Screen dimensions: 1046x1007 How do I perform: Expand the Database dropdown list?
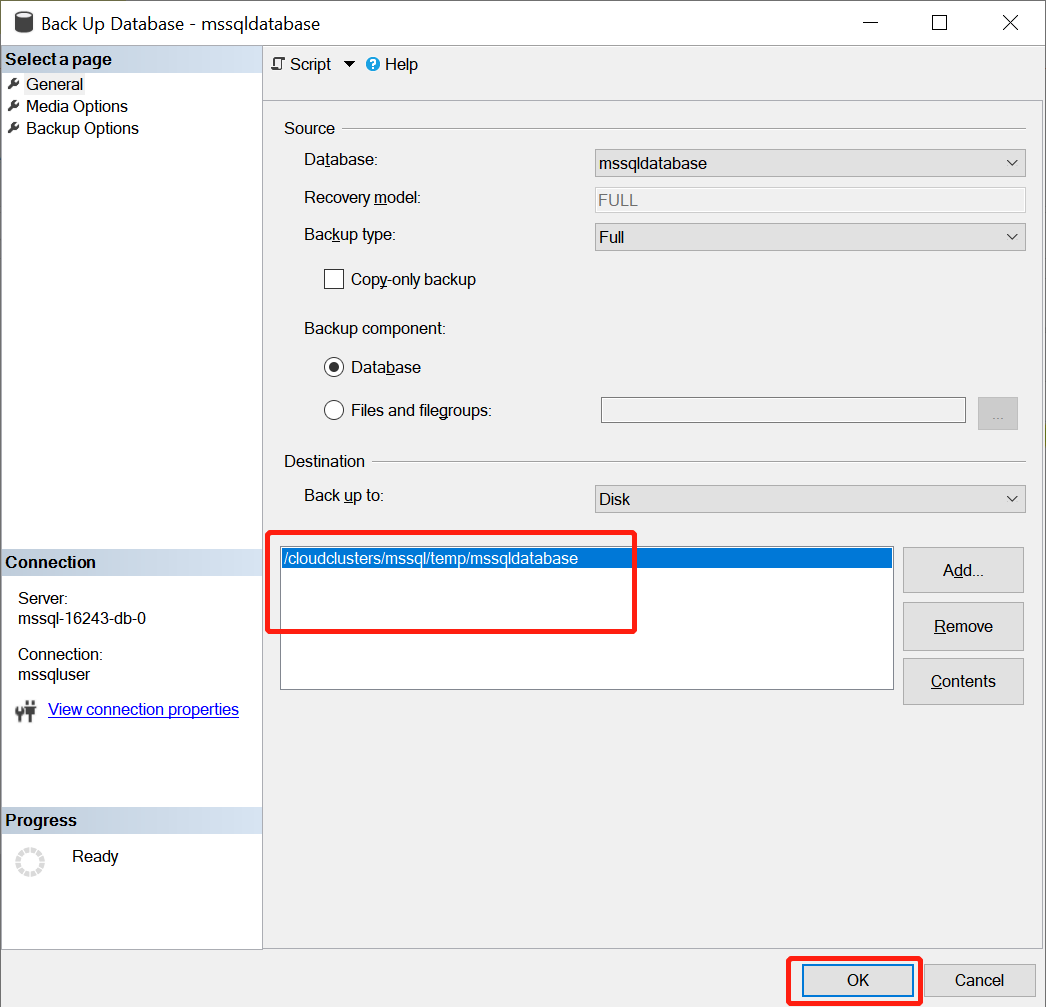pos(1011,163)
